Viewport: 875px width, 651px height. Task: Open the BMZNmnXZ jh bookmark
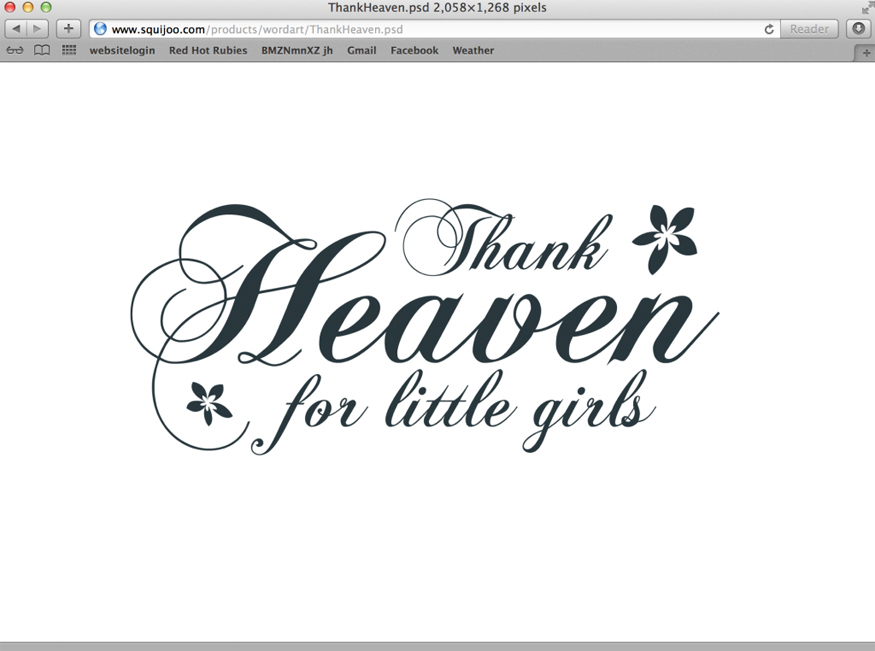pos(297,50)
